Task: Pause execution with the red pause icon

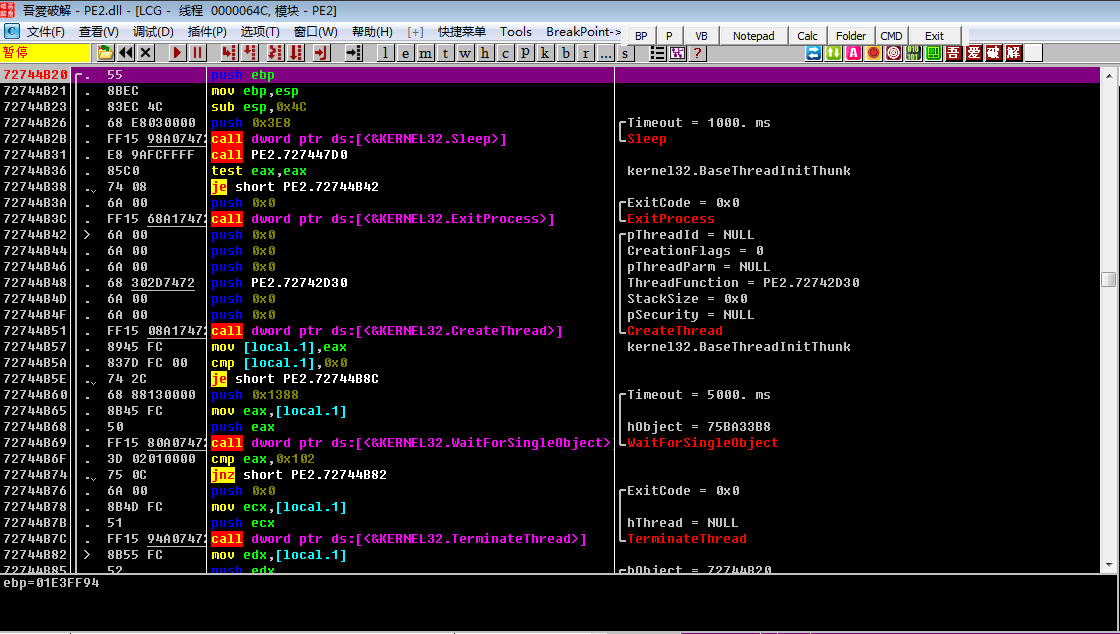Action: [x=198, y=53]
